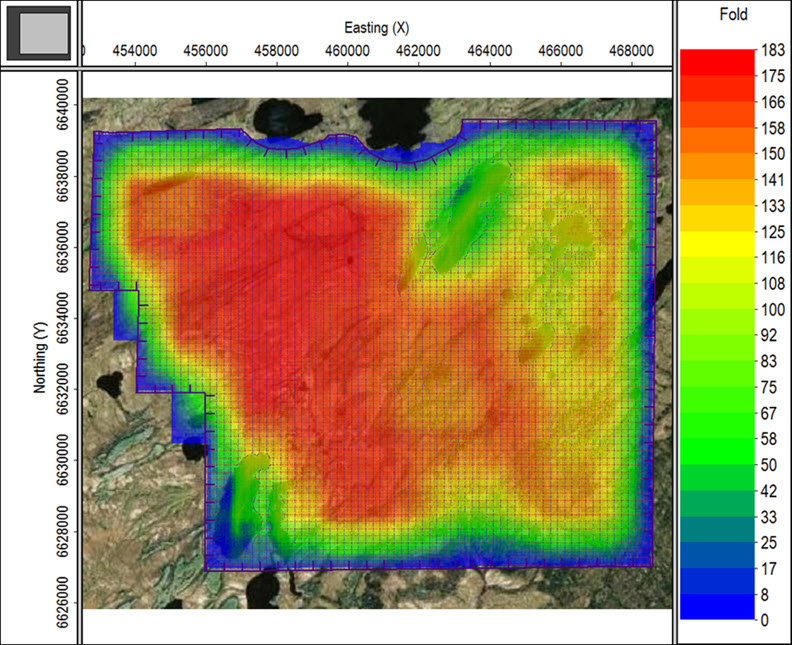Click the 454000 easting tick label
Screen dimensions: 792x645
[x=133, y=50]
